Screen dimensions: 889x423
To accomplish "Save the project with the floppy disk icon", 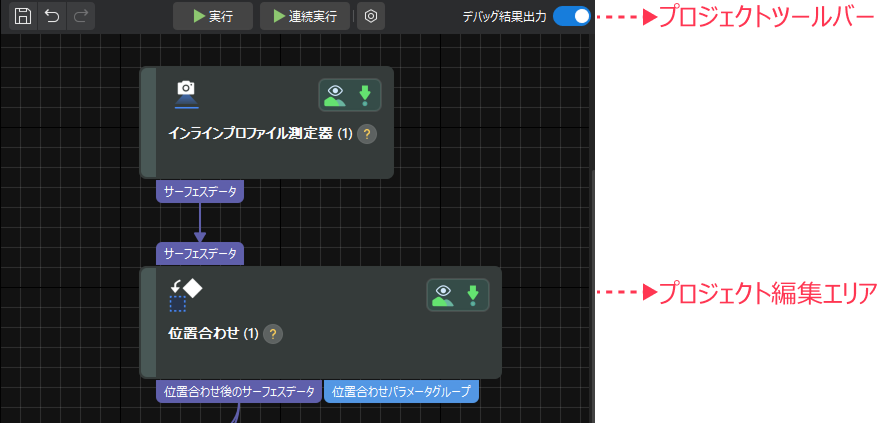I will (23, 16).
